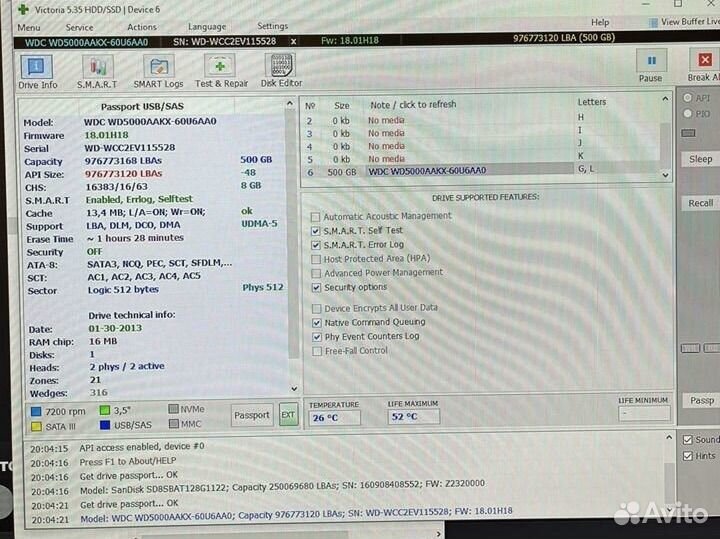Open the Language menu
This screenshot has width=720, height=539.
[207, 27]
